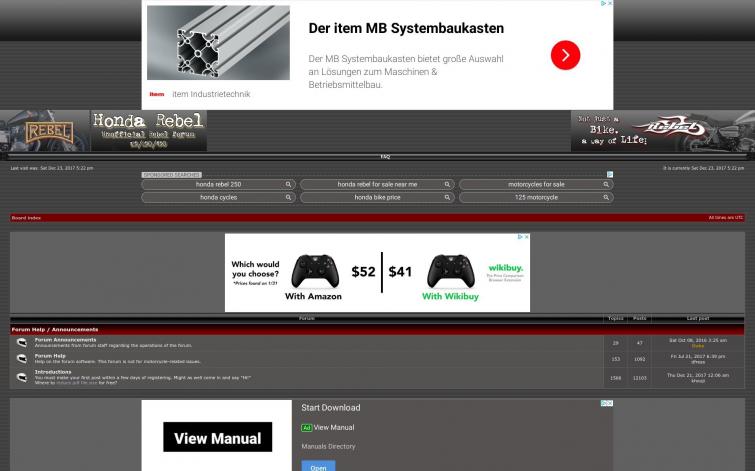Search for 'honda rebel 250' sponsored link
755x471 pixels.
[218, 184]
